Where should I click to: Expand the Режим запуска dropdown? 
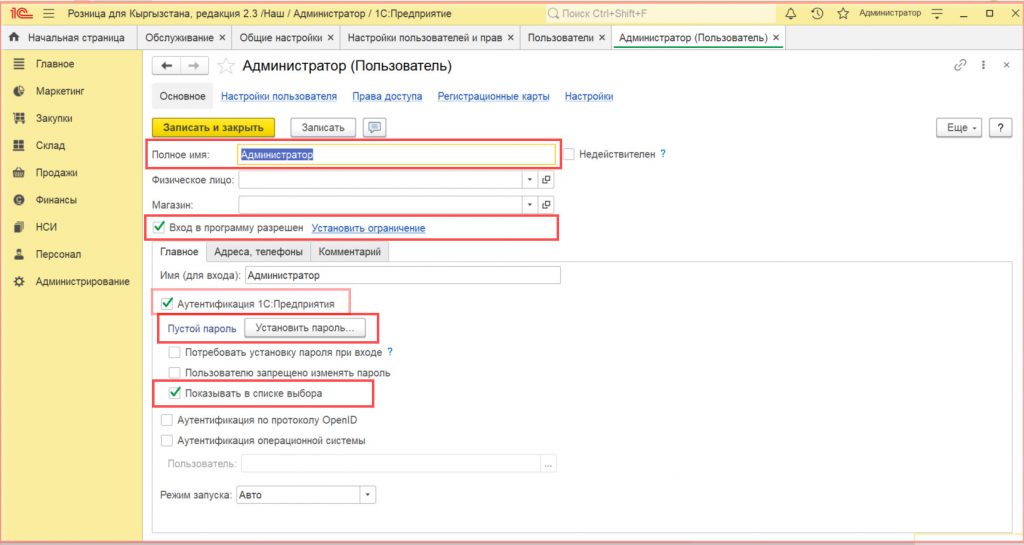[368, 495]
